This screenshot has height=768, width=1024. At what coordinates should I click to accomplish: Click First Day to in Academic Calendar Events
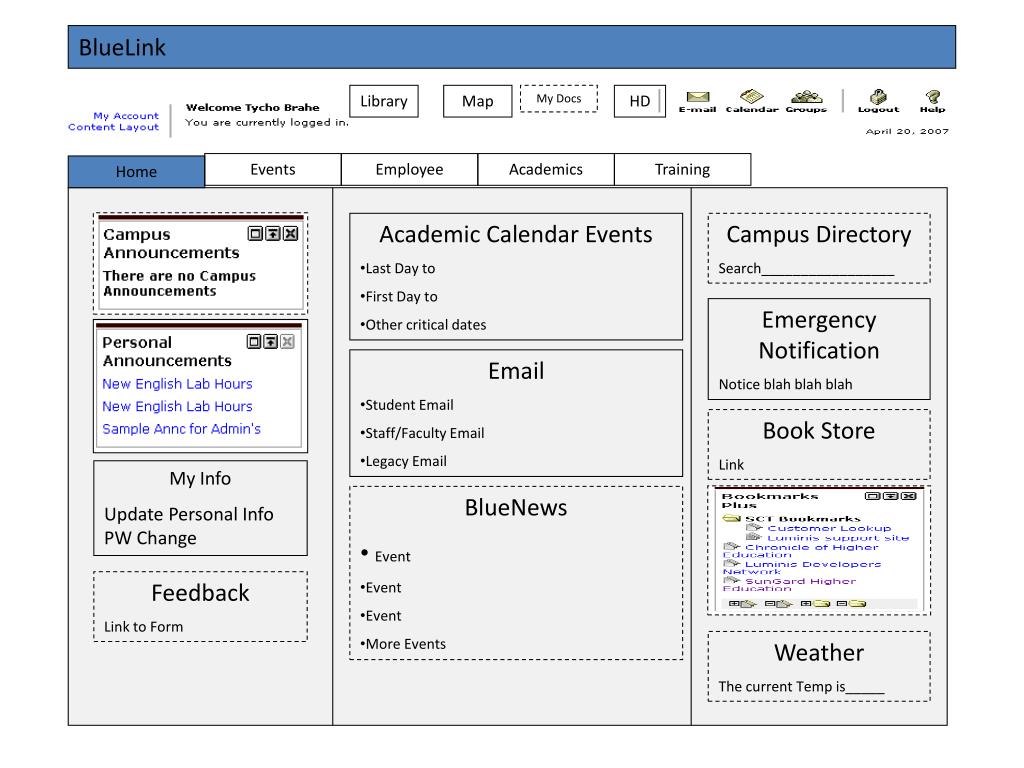[x=399, y=296]
